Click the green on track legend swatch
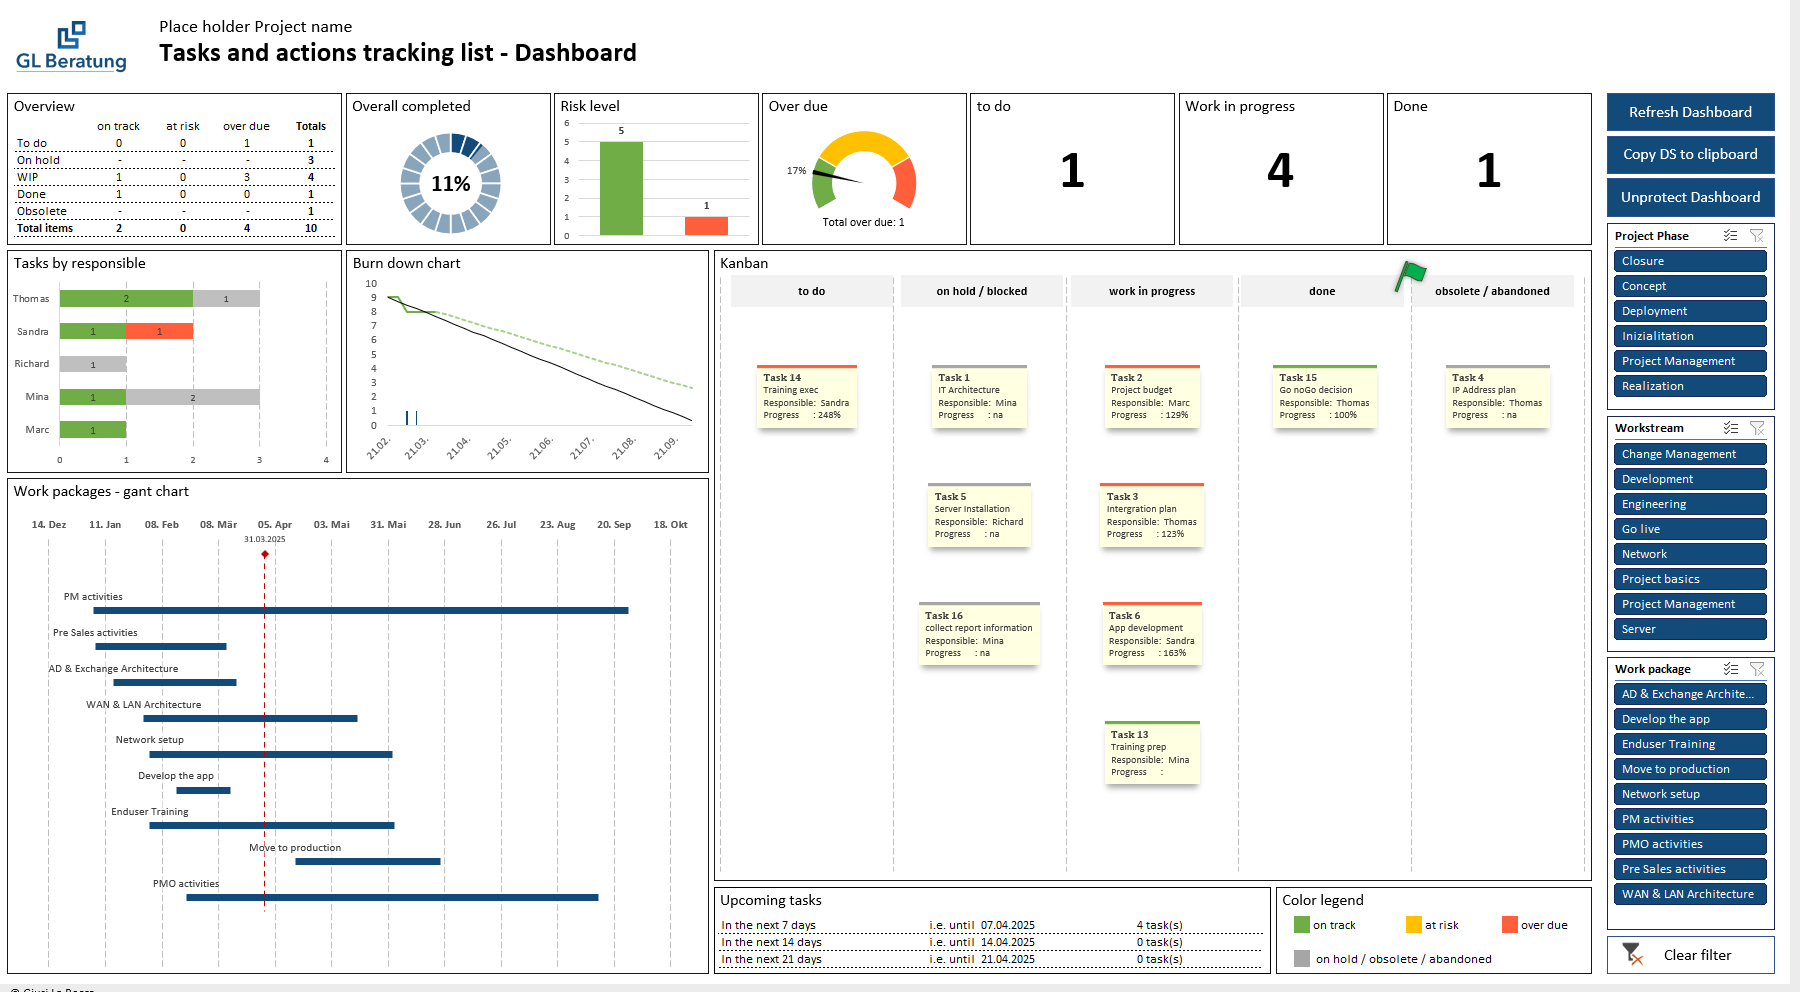Viewport: 1800px width, 992px height. click(1301, 925)
